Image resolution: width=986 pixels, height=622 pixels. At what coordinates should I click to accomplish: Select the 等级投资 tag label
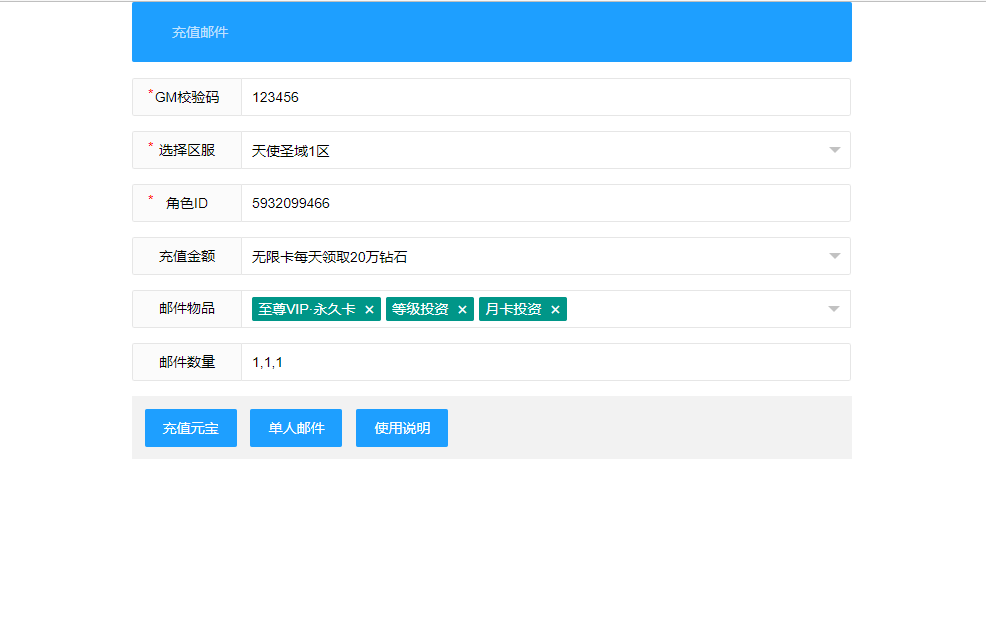click(x=420, y=310)
